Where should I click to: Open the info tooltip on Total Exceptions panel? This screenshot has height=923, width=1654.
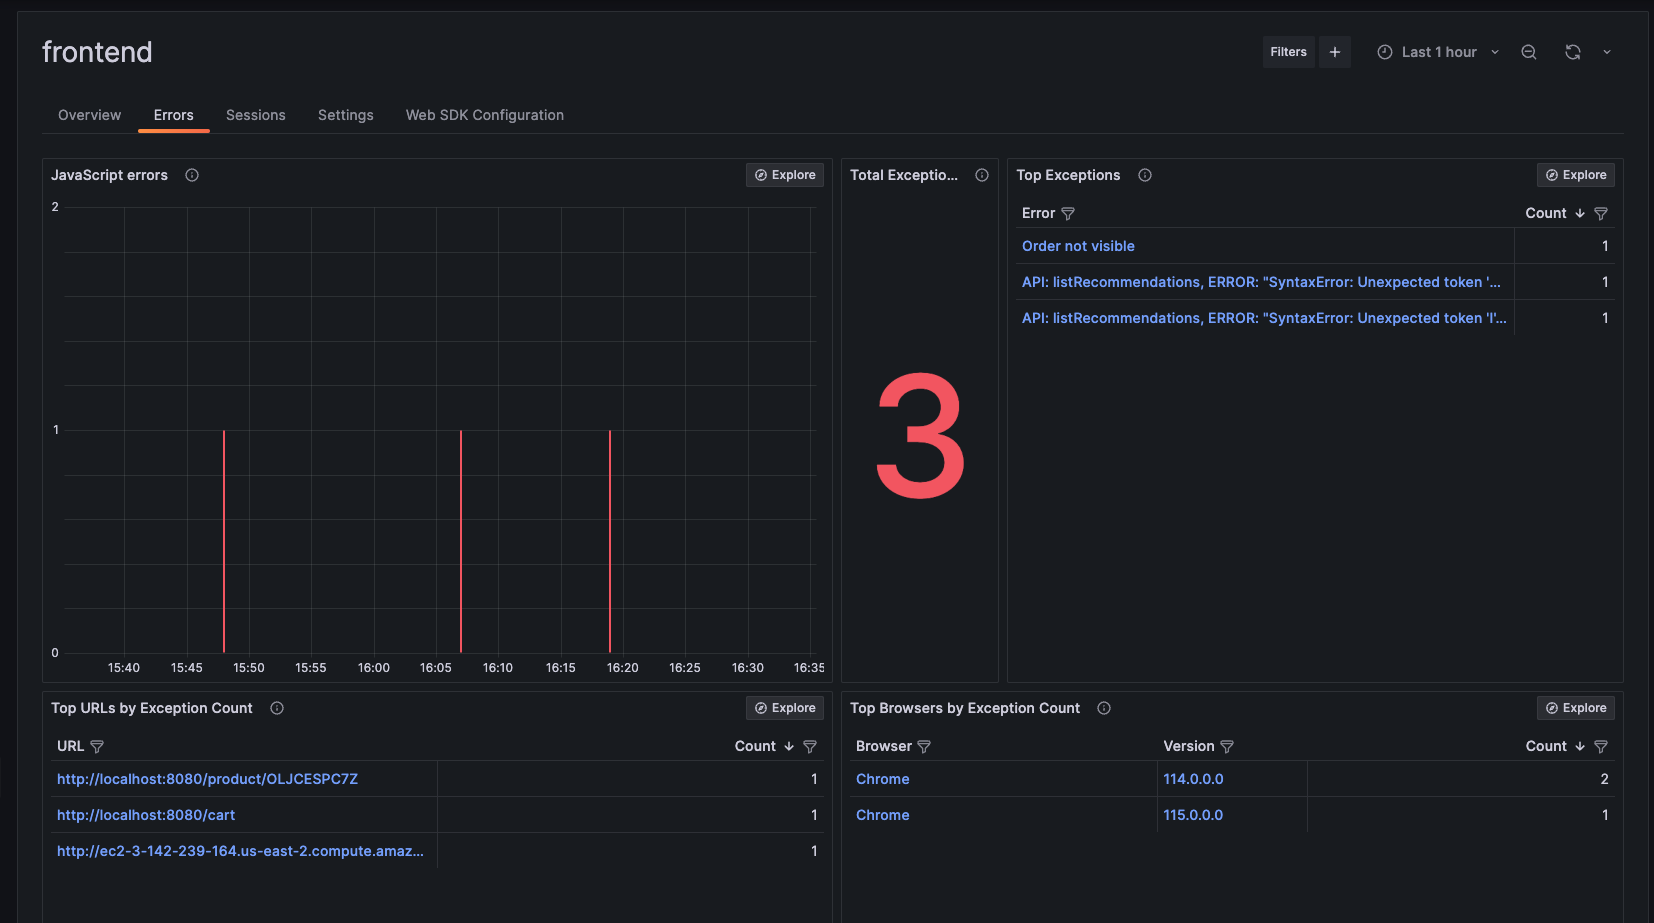(981, 175)
